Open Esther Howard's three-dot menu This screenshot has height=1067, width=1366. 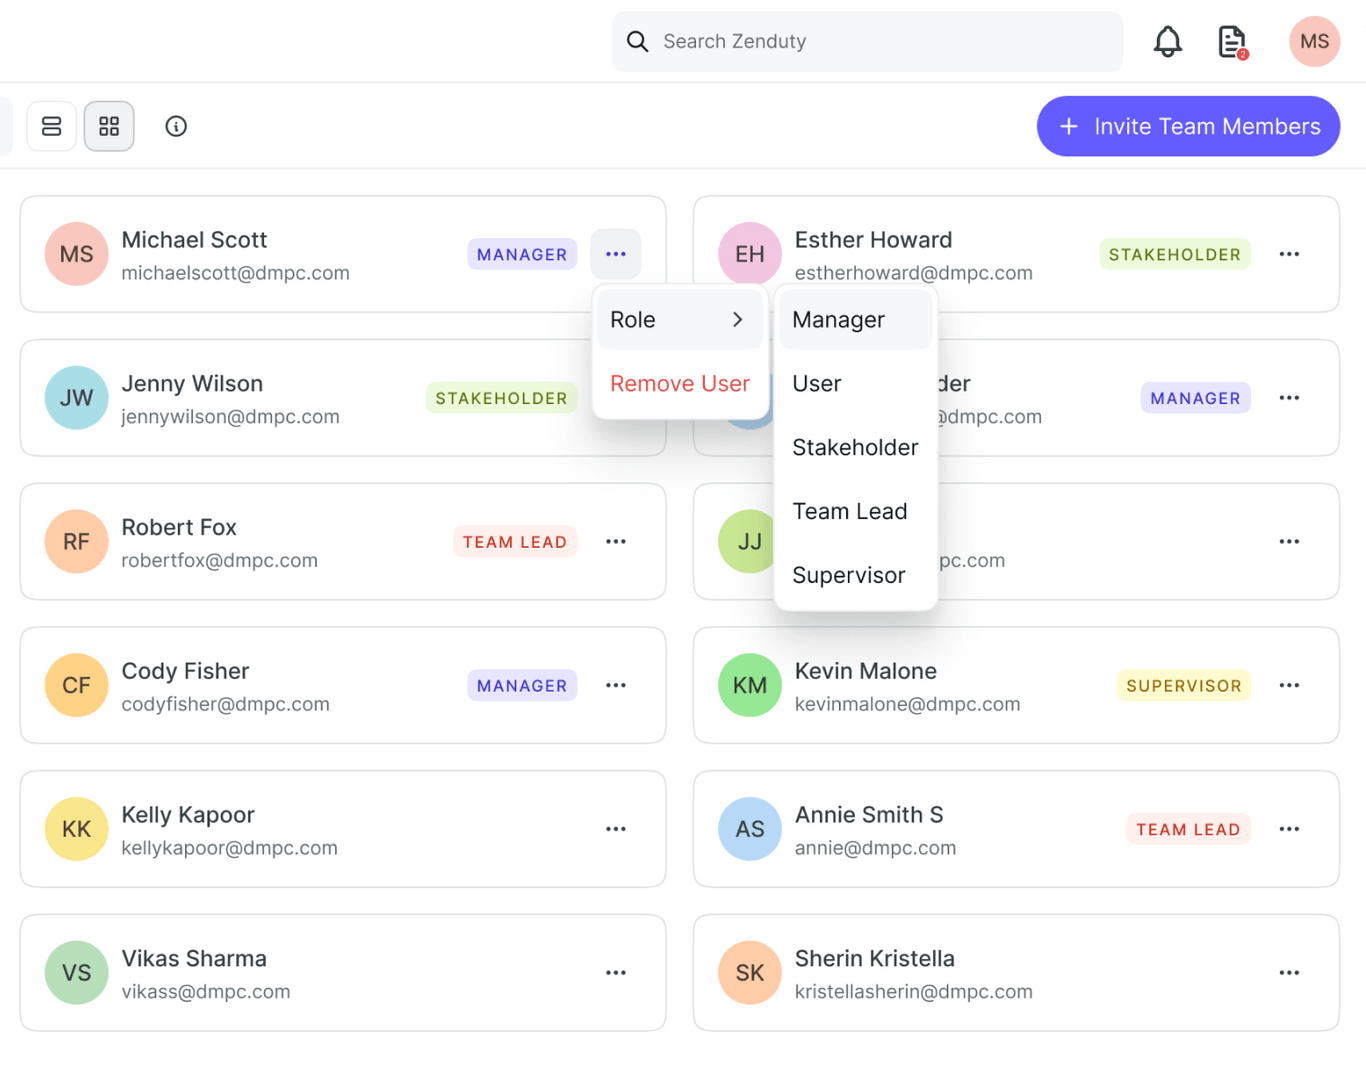point(1289,254)
